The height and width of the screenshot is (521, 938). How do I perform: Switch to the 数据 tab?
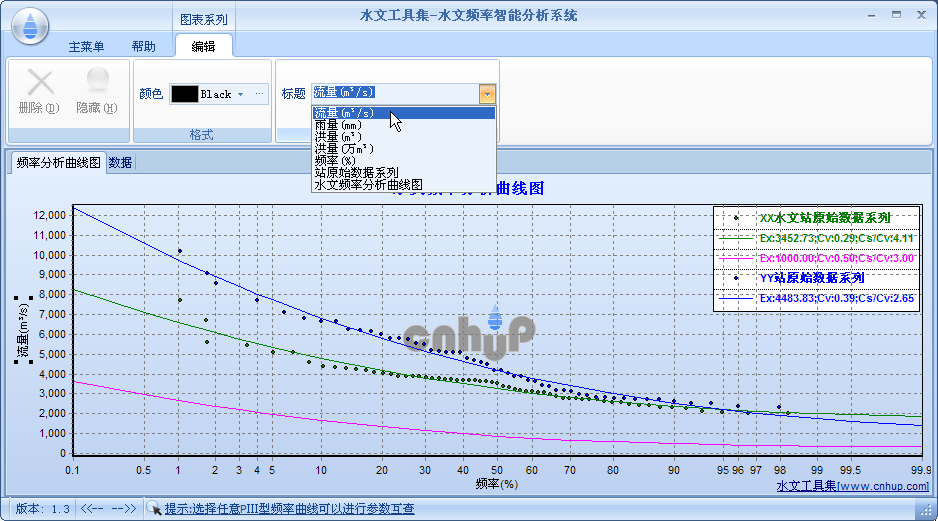click(120, 163)
